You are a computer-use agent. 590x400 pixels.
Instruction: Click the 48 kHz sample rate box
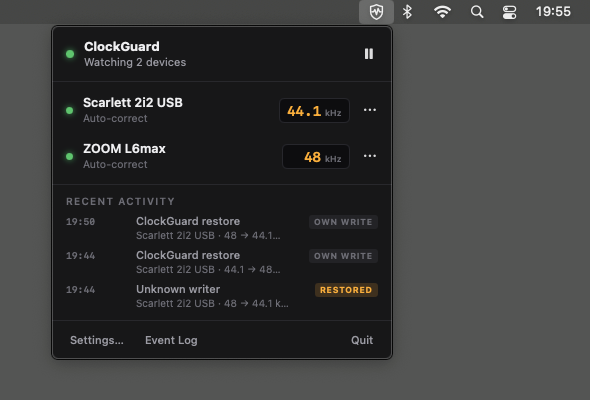[x=316, y=157]
